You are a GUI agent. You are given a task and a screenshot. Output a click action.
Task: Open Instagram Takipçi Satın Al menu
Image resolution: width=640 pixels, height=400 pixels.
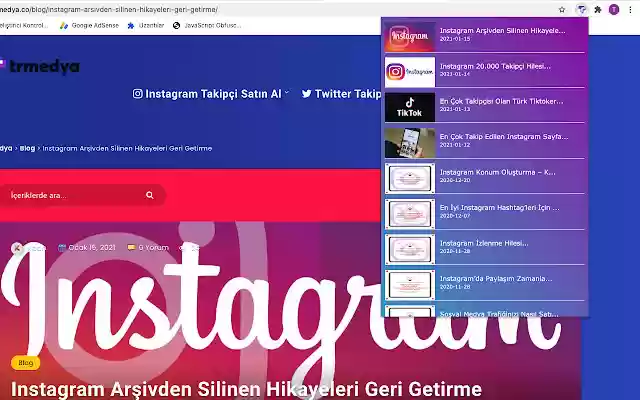[x=208, y=94]
